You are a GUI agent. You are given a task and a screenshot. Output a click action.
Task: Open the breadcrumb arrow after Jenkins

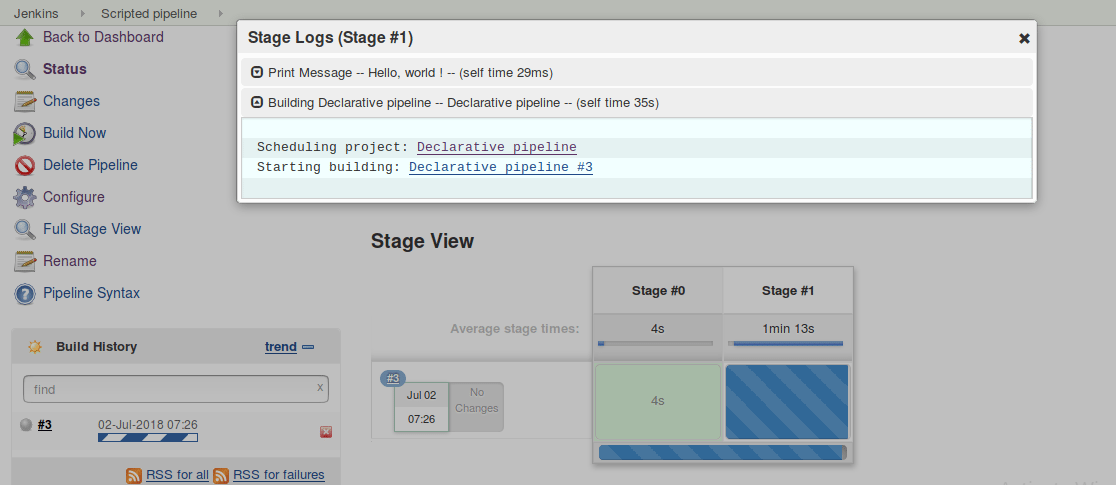81,14
